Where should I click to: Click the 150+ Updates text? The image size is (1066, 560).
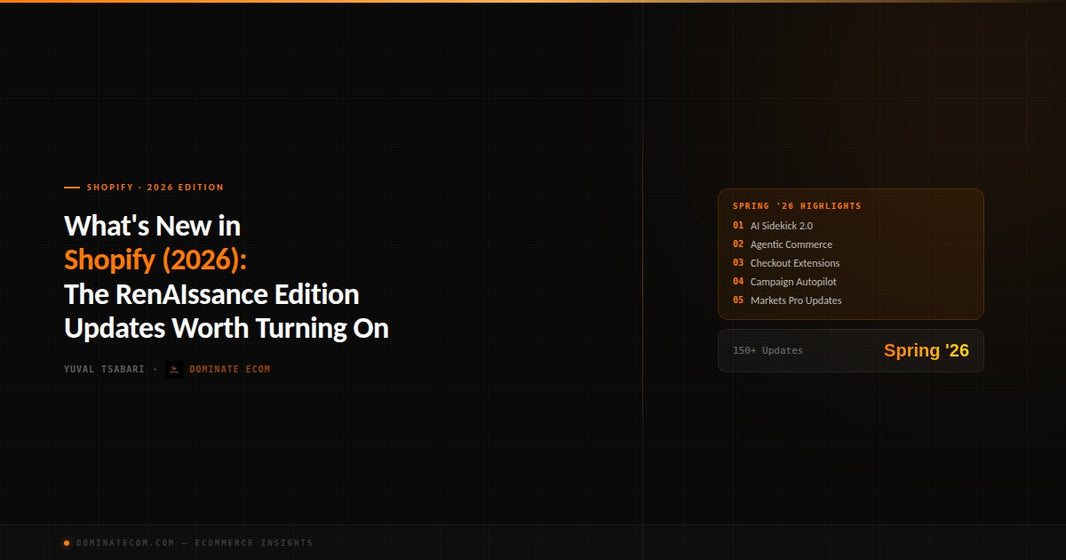768,351
